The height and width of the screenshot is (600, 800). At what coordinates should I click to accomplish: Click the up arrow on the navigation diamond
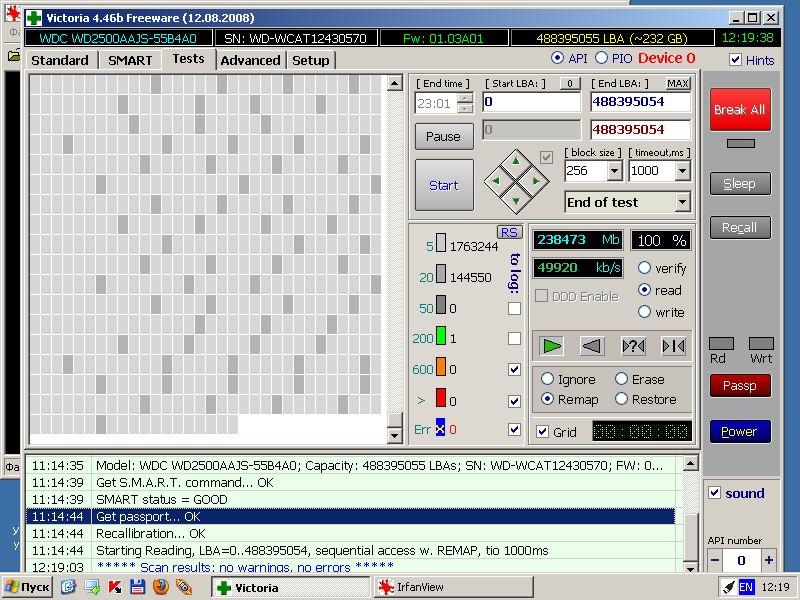click(x=516, y=161)
